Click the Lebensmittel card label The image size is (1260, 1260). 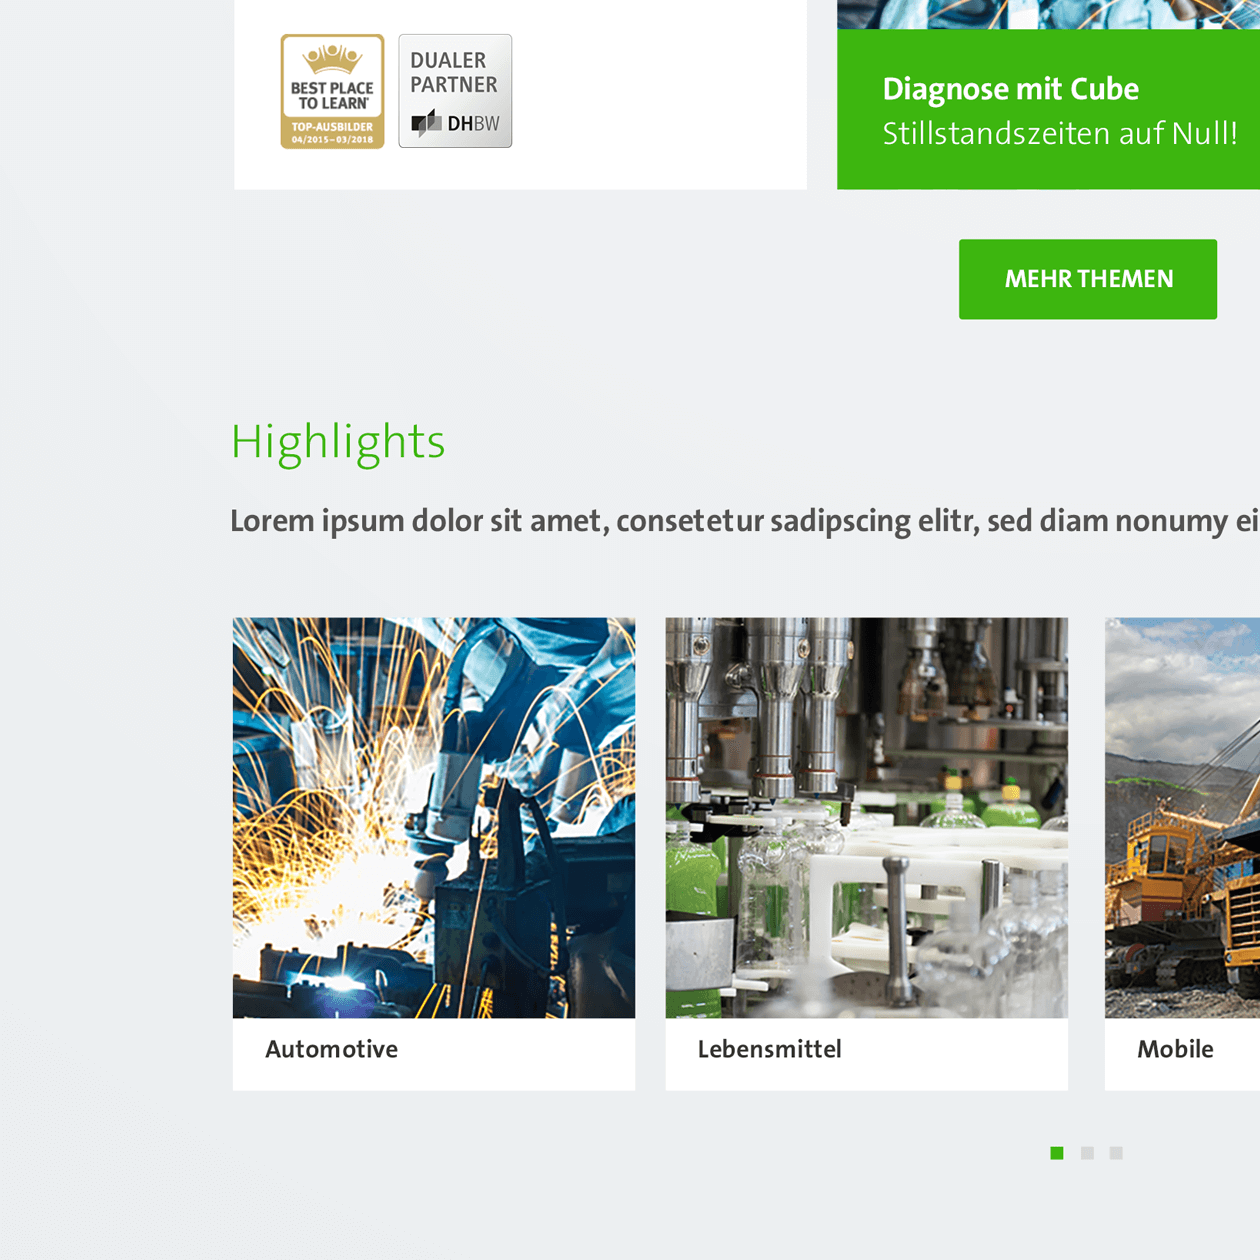pos(770,1049)
